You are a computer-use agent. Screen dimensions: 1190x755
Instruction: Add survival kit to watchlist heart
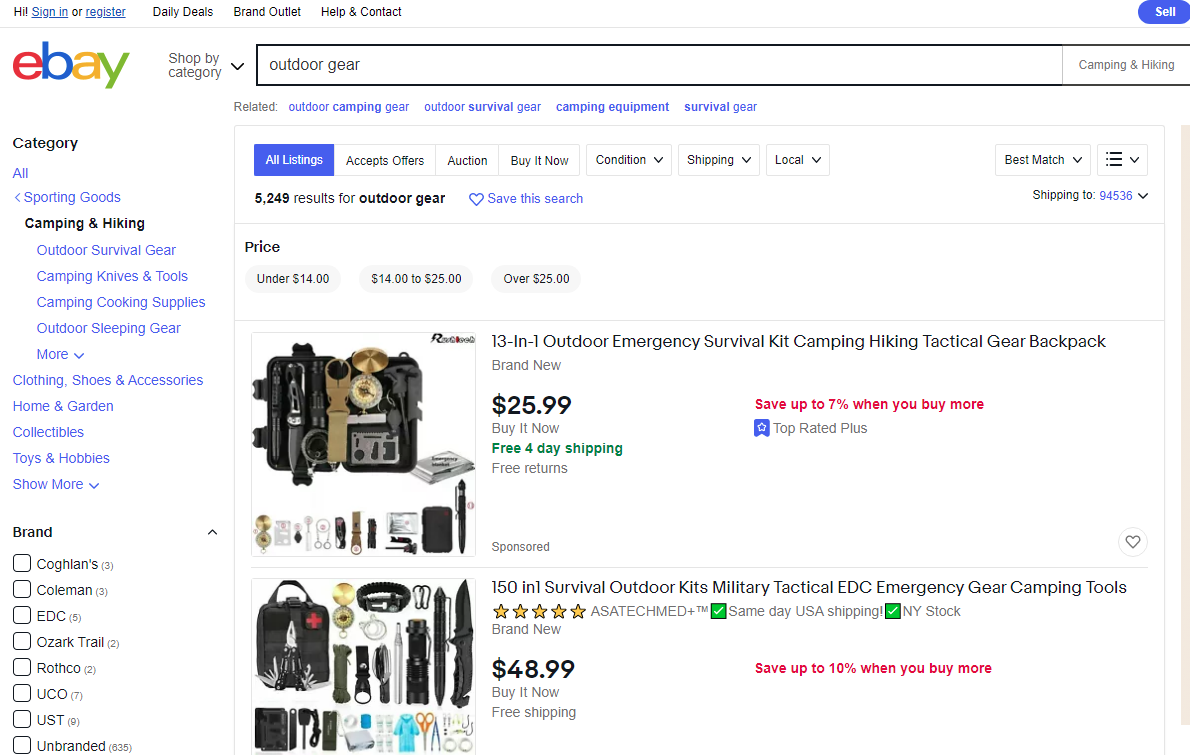click(1132, 542)
